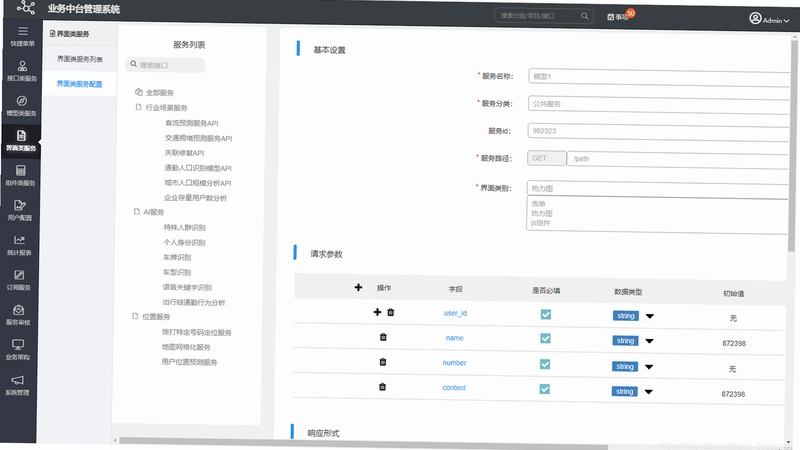The image size is (800, 450).
Task: Choose 表单 from the dropdown list
Action: tap(539, 204)
